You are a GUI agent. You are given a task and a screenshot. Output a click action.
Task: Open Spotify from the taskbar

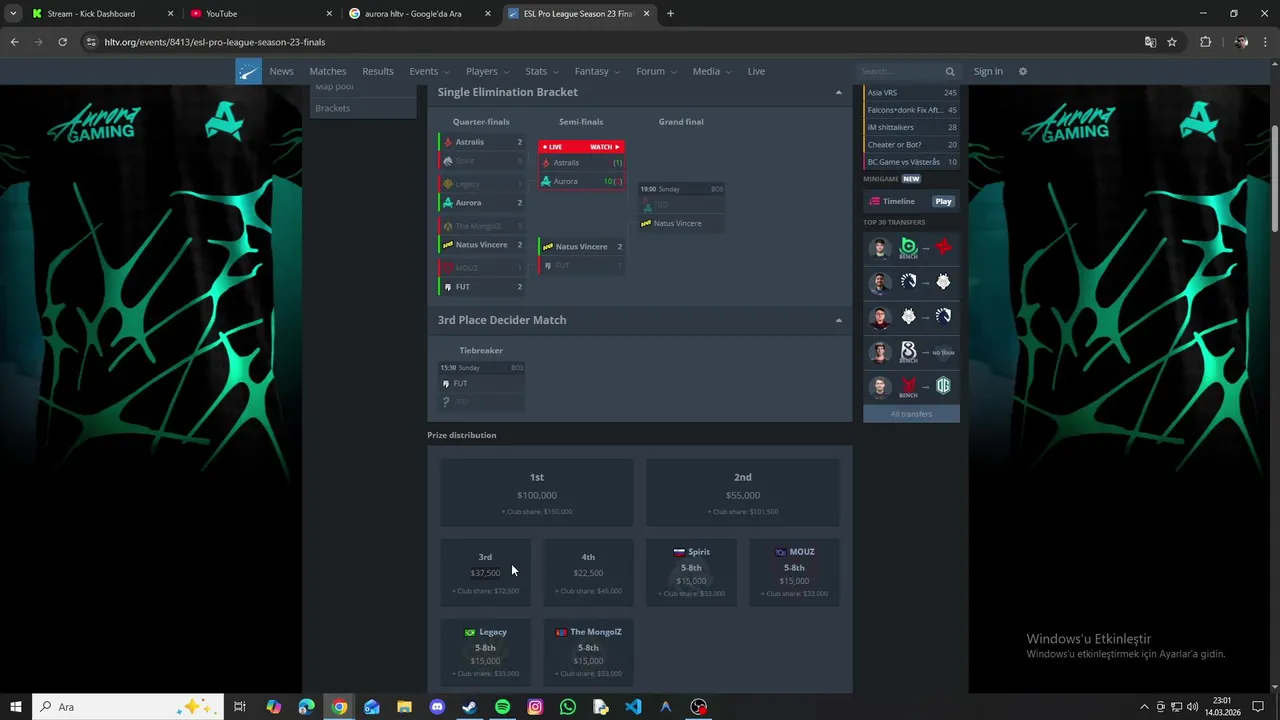pyautogui.click(x=502, y=707)
